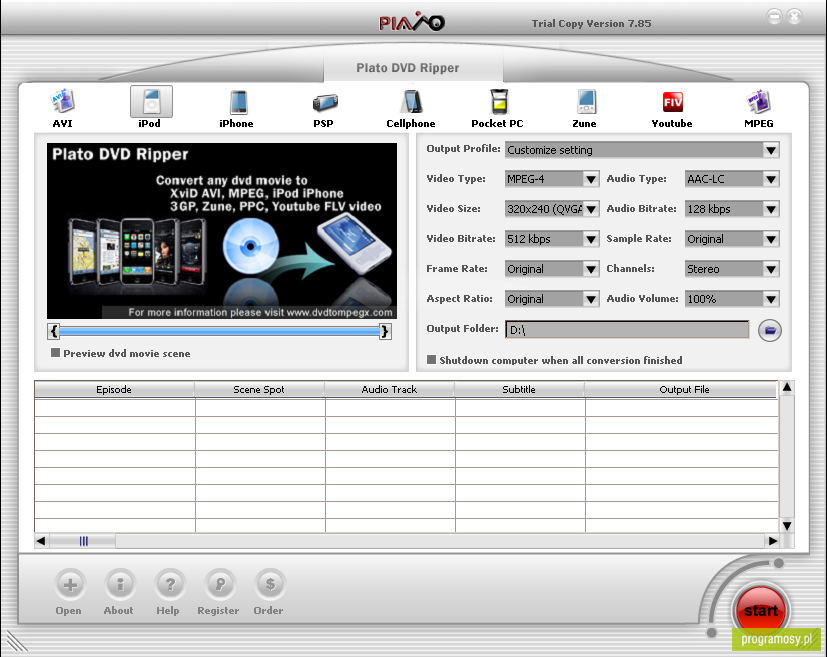Click the horizontal scrollbar thumb

pyautogui.click(x=82, y=540)
